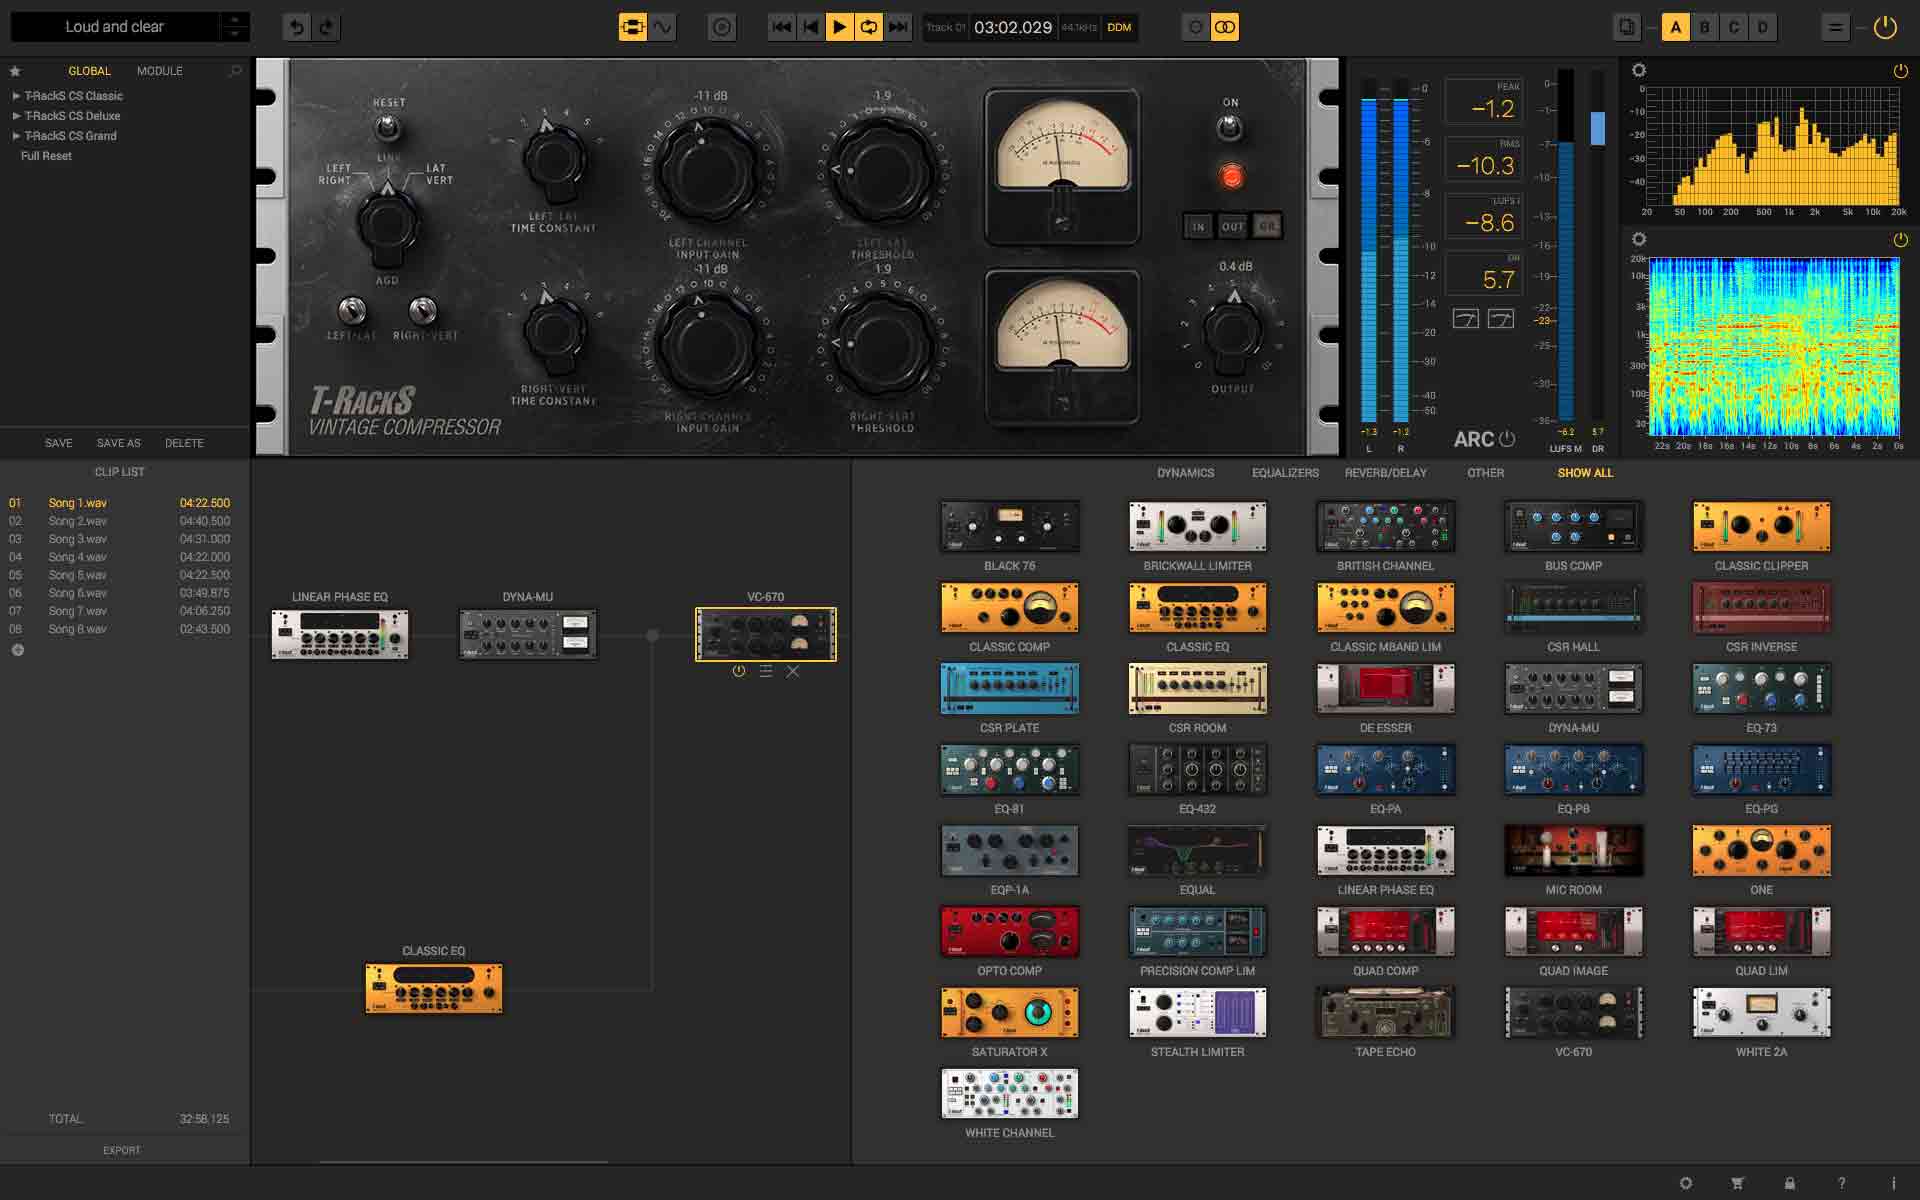The width and height of the screenshot is (1920, 1200).
Task: Skip to next track
Action: tap(898, 27)
